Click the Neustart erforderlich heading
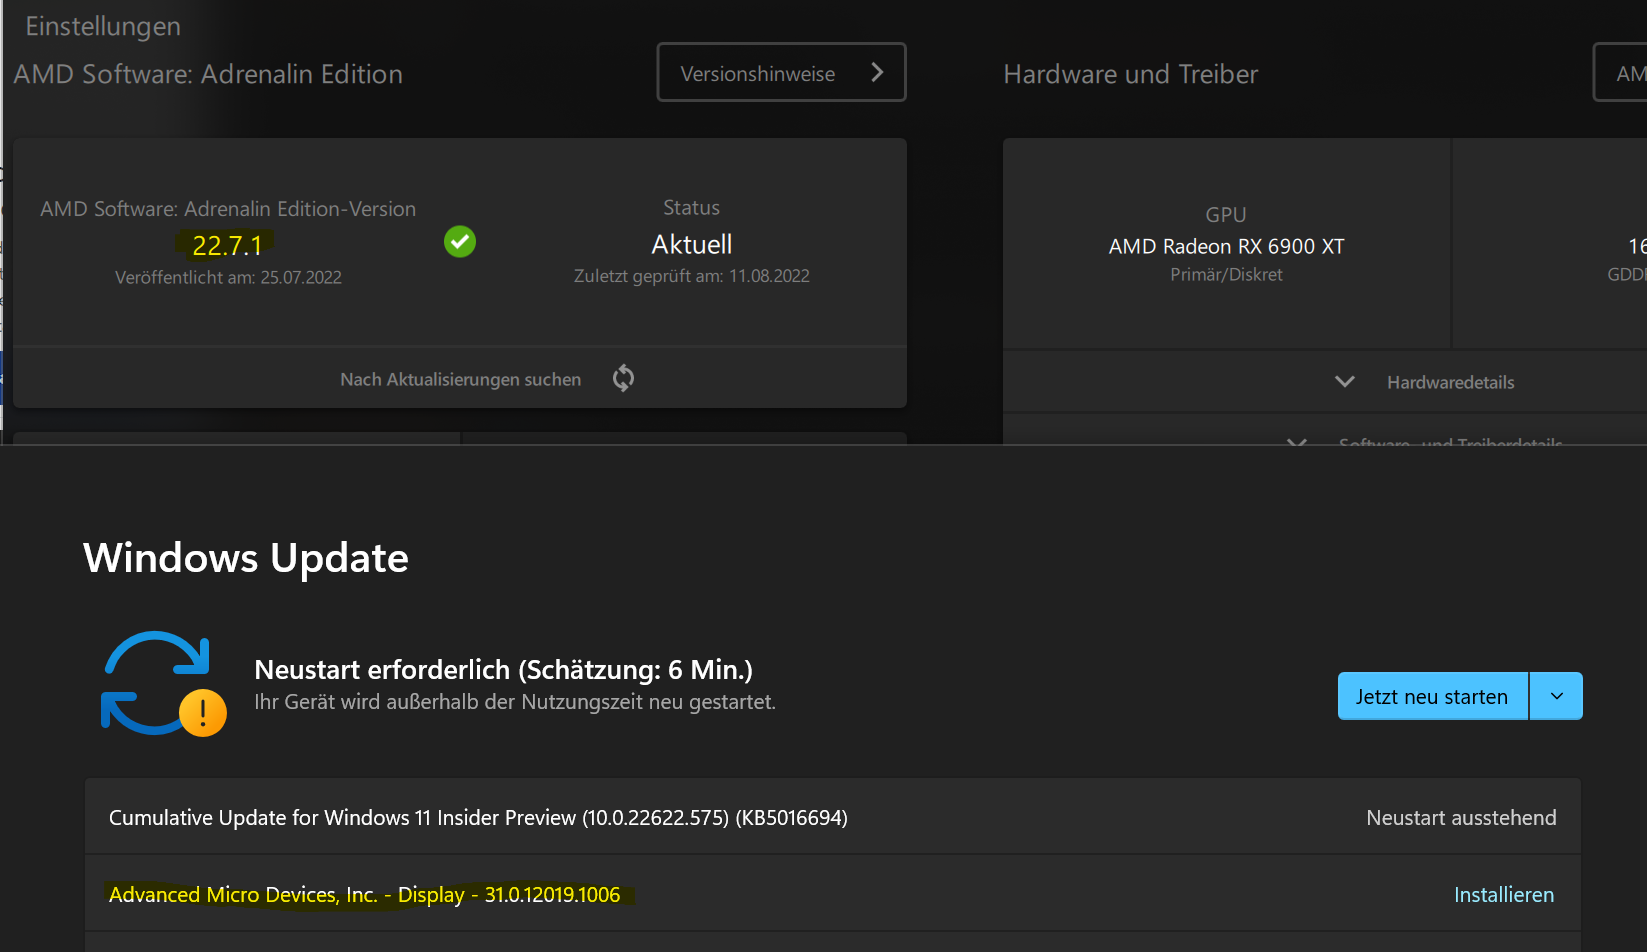Image resolution: width=1647 pixels, height=952 pixels. tap(504, 669)
